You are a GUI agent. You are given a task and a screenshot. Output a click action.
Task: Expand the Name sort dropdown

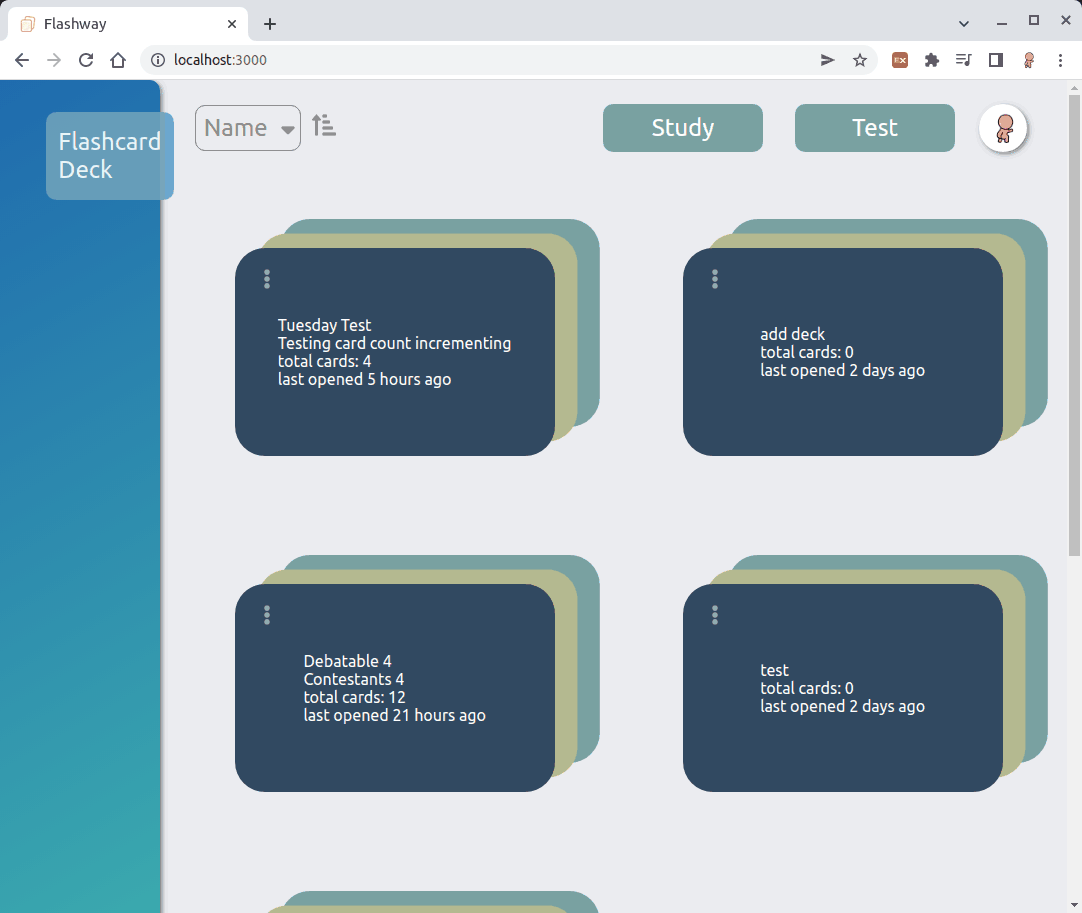pyautogui.click(x=248, y=128)
